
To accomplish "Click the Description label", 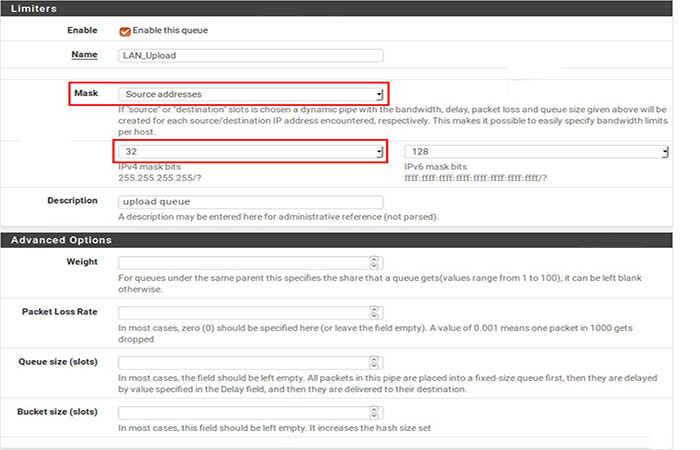I will pos(73,200).
